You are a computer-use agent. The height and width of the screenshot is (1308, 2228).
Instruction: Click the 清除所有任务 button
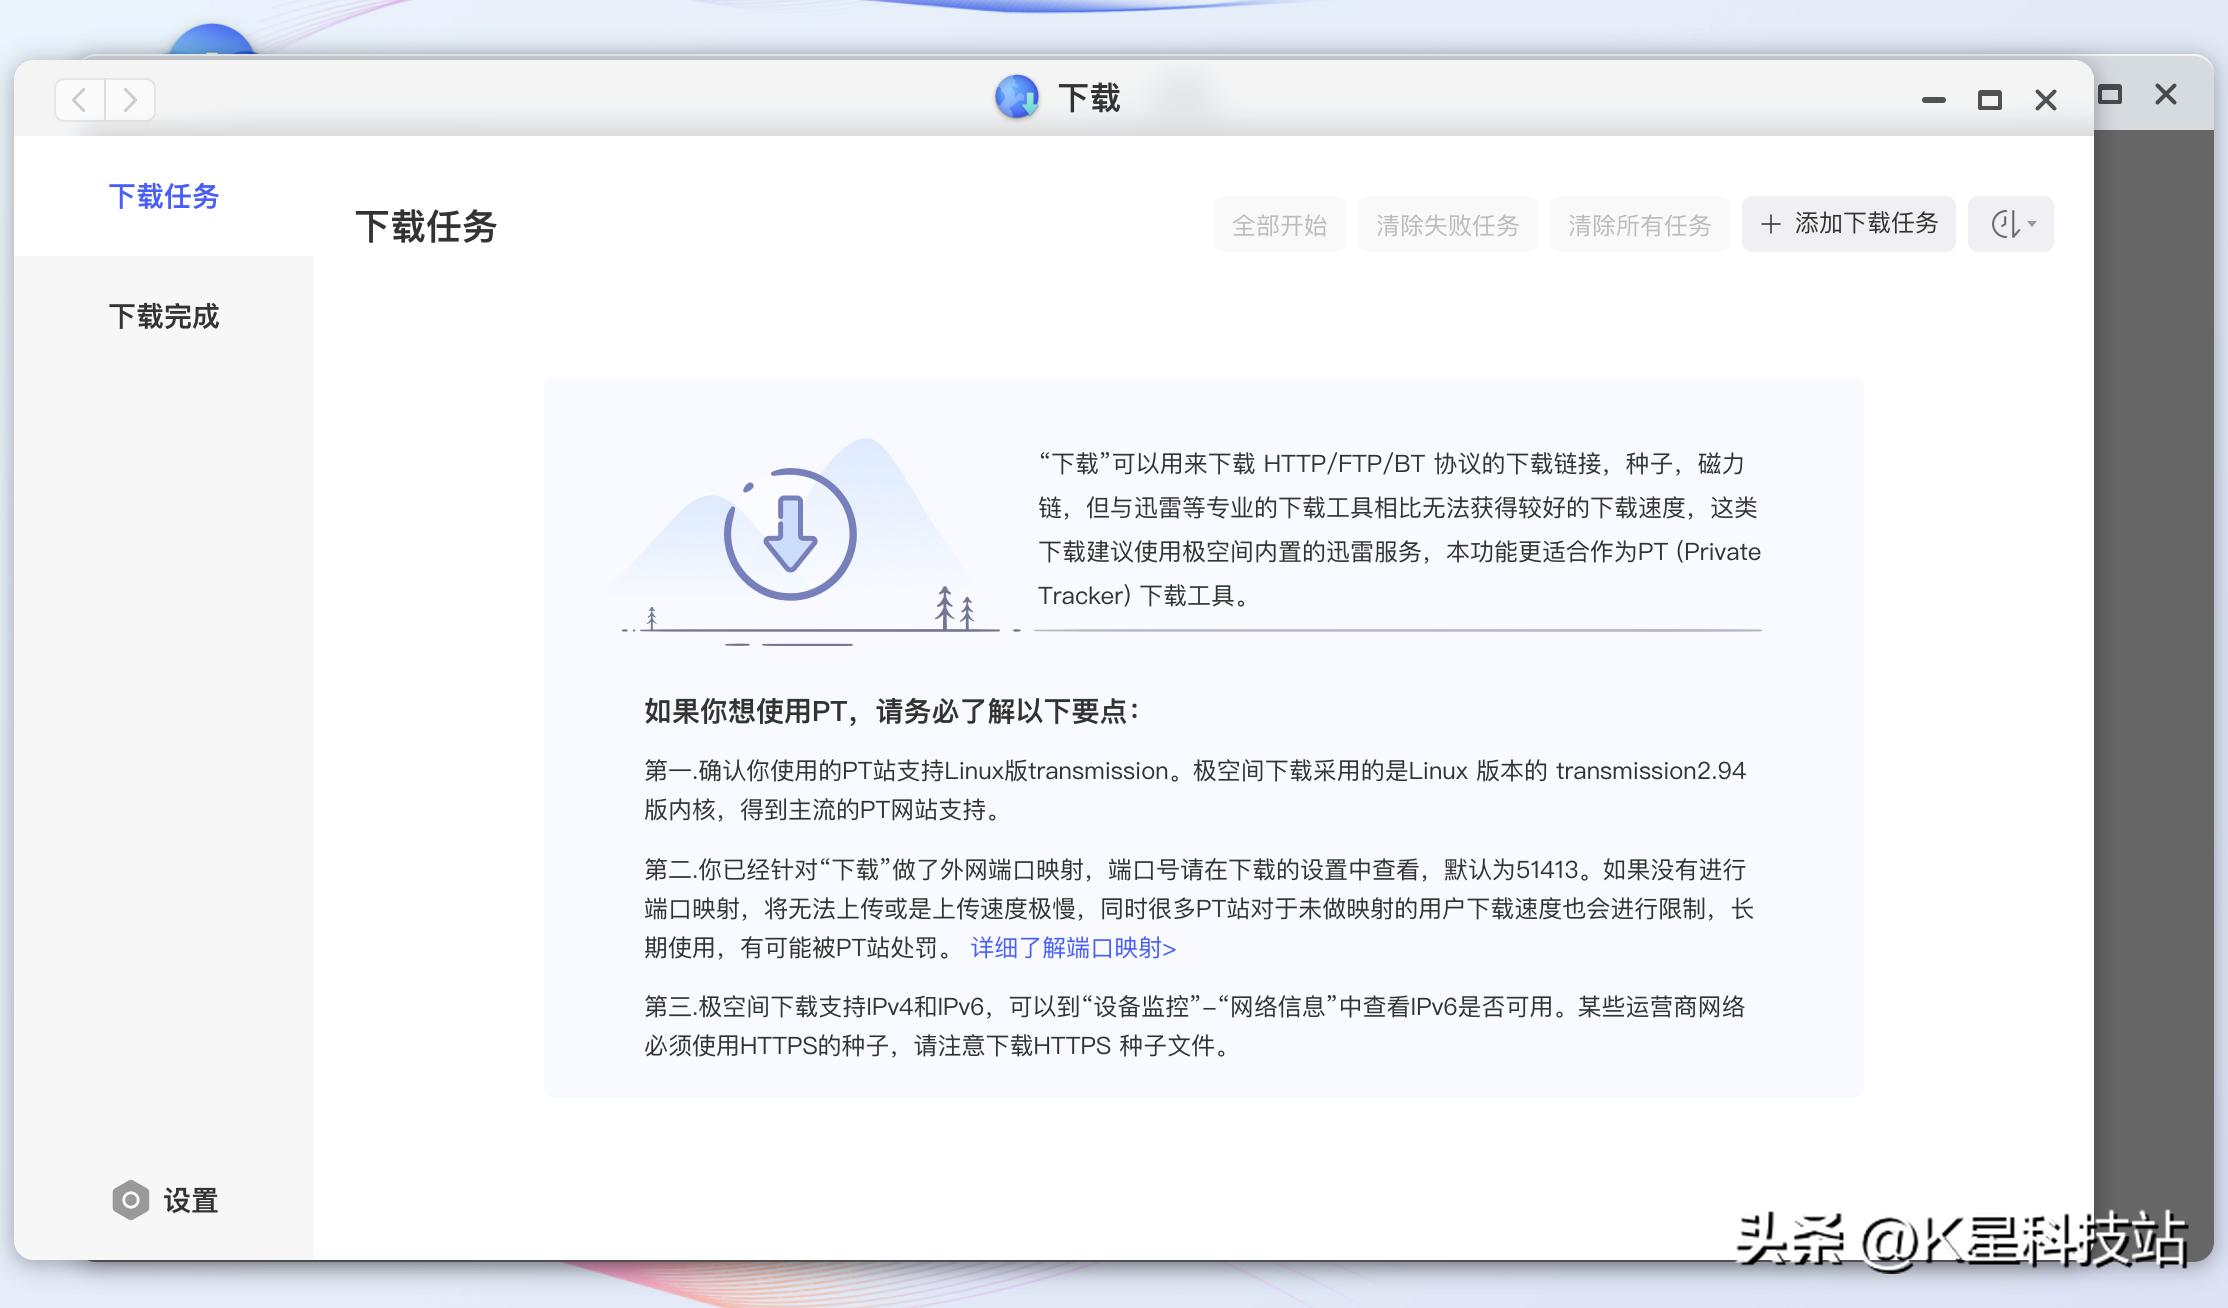[x=1639, y=224]
